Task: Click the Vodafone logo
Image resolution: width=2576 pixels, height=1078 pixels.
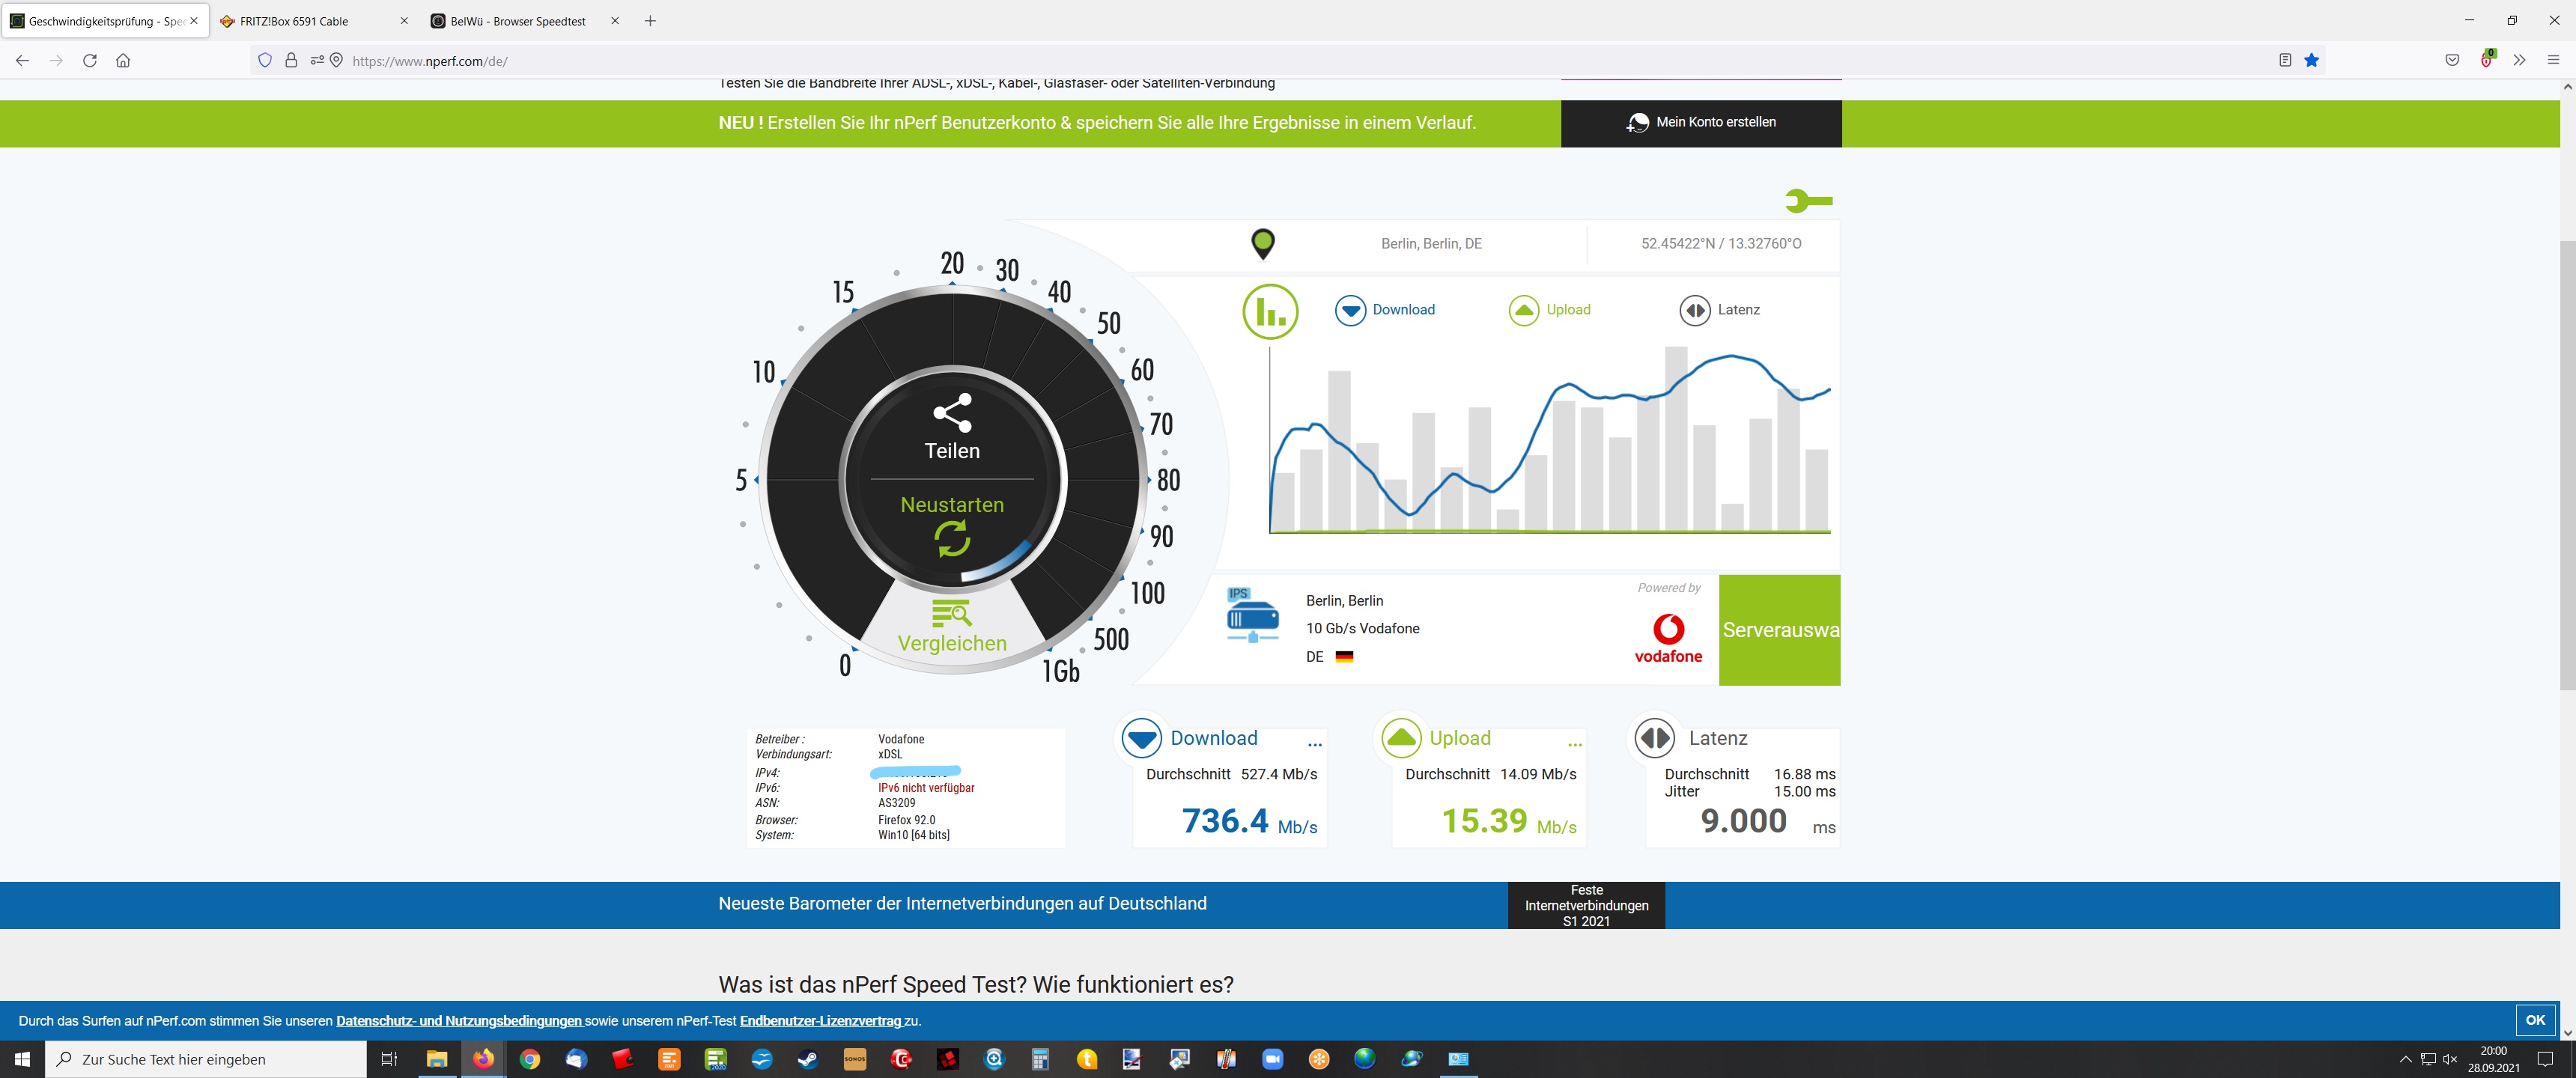Action: (1668, 638)
